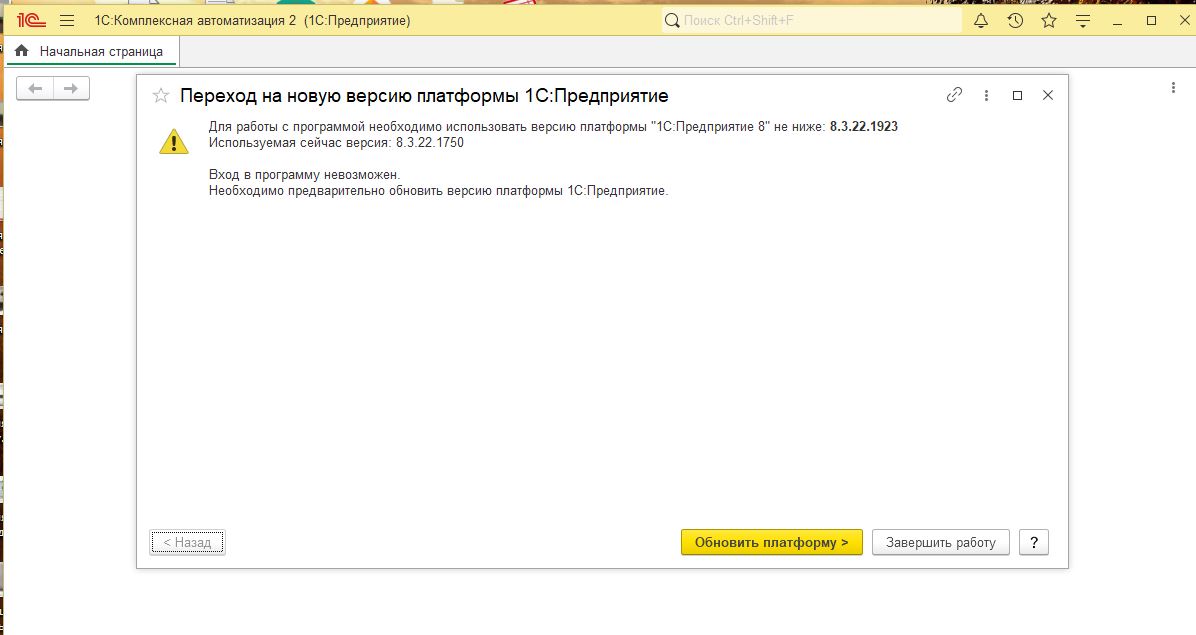
Task: Click required version text 8.3.22.1923
Action: (x=863, y=127)
